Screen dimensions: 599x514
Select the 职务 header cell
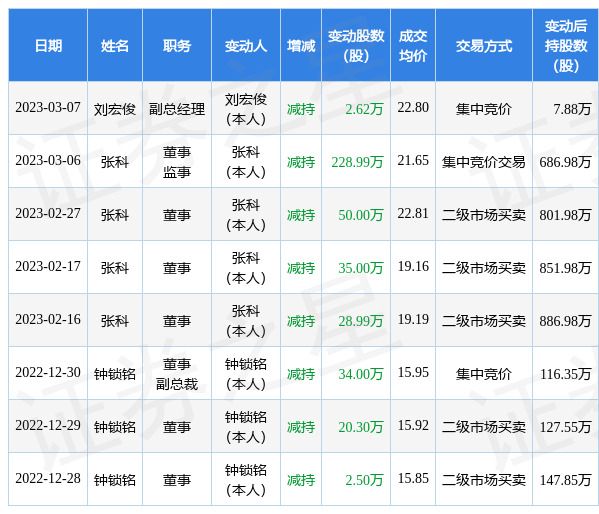point(176,45)
